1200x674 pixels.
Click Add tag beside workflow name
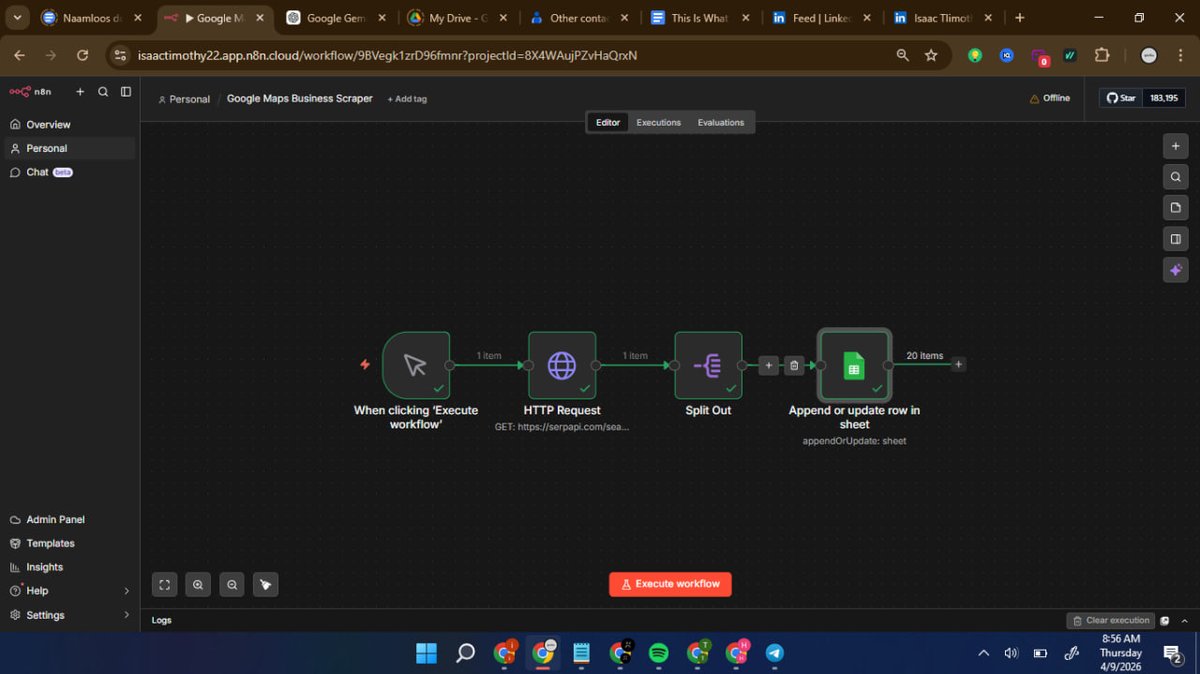[407, 99]
